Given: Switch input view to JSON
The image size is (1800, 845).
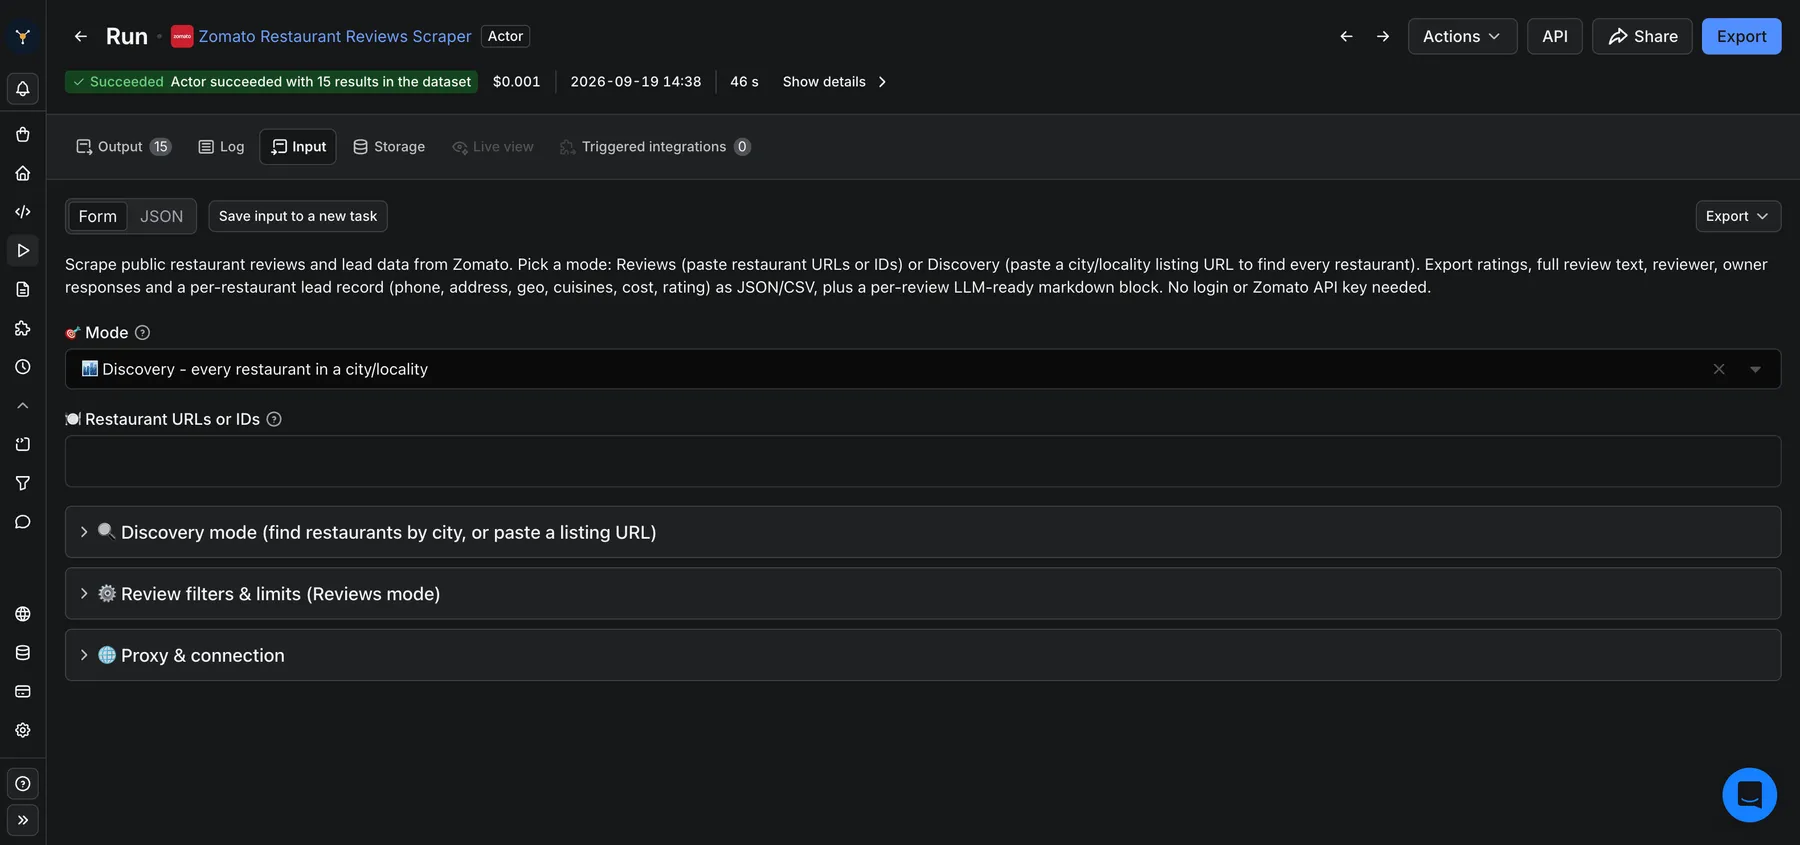Looking at the screenshot, I should [161, 216].
